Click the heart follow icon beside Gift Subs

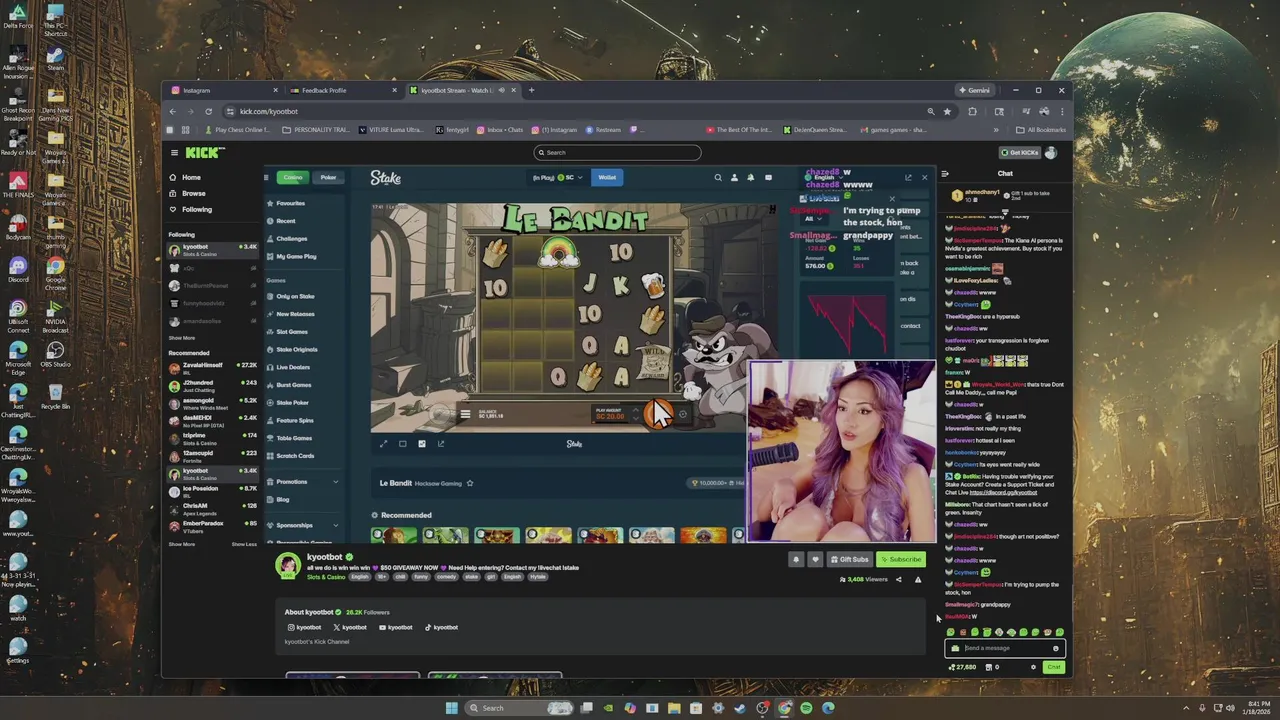[815, 560]
